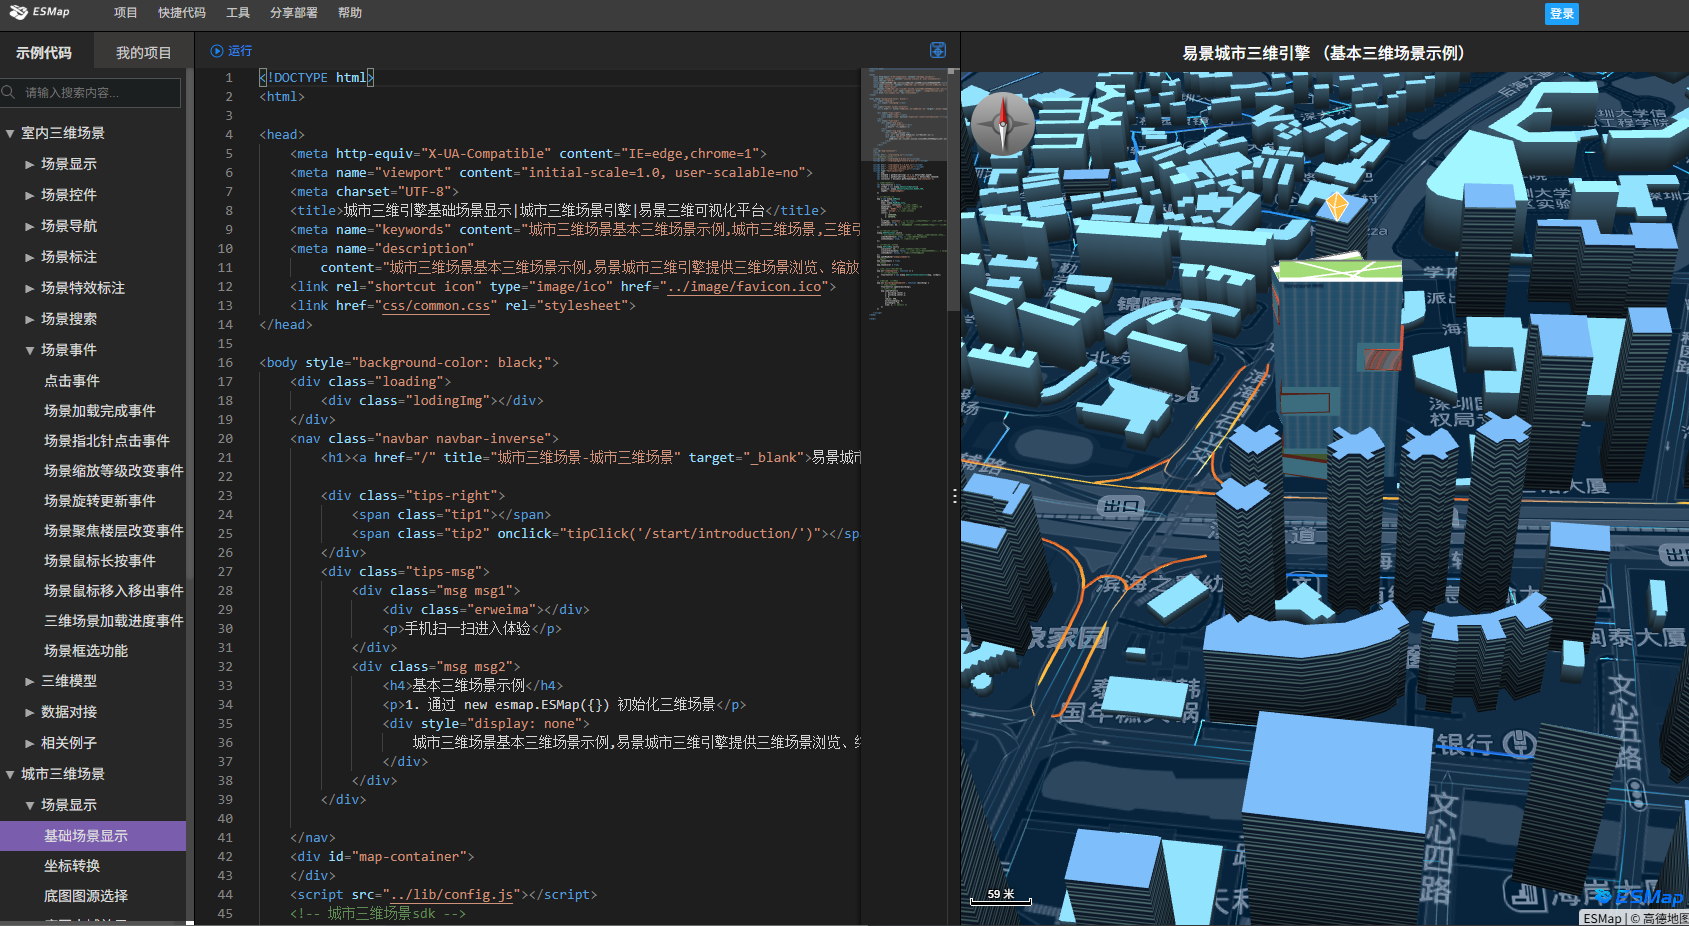Collapse the 城市三维场景 tree group
1689x926 pixels.
click(x=10, y=774)
